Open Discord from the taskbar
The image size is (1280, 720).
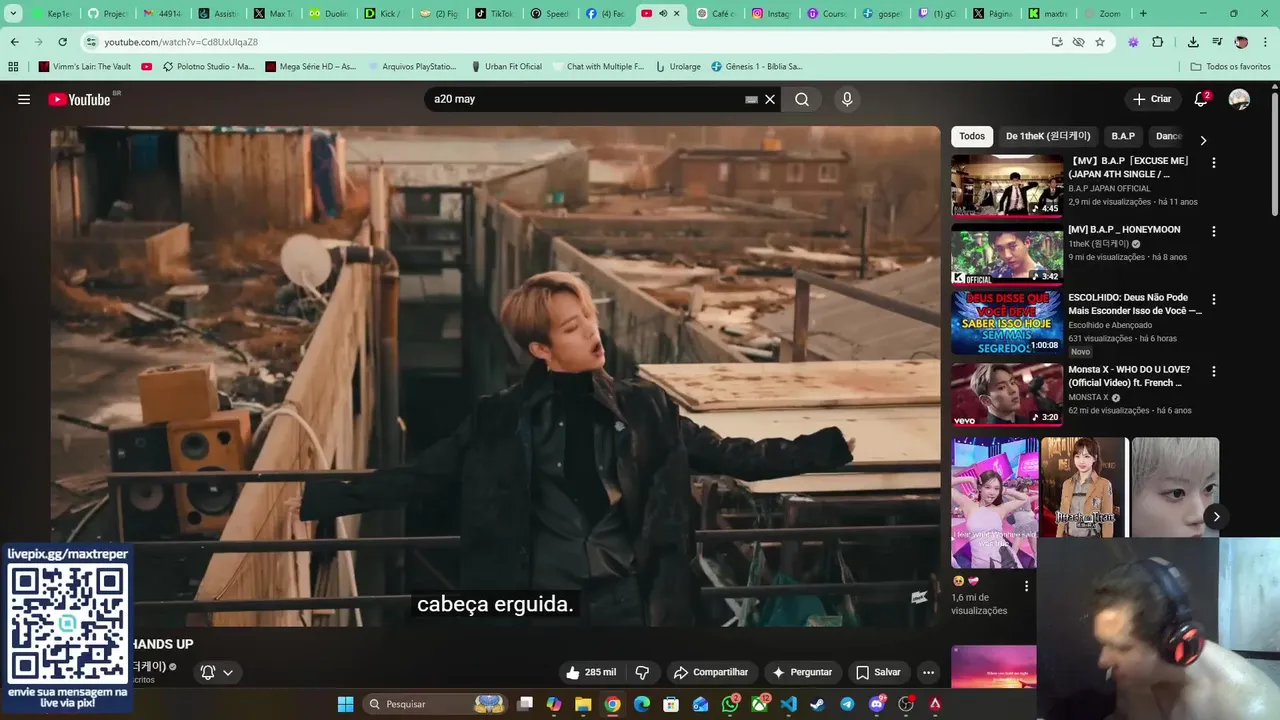pyautogui.click(x=877, y=704)
